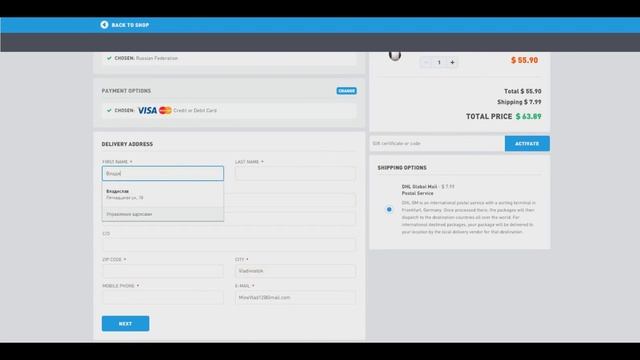The image size is (640, 360).
Task: Focus the Mobile Phone input field
Action: pos(163,298)
